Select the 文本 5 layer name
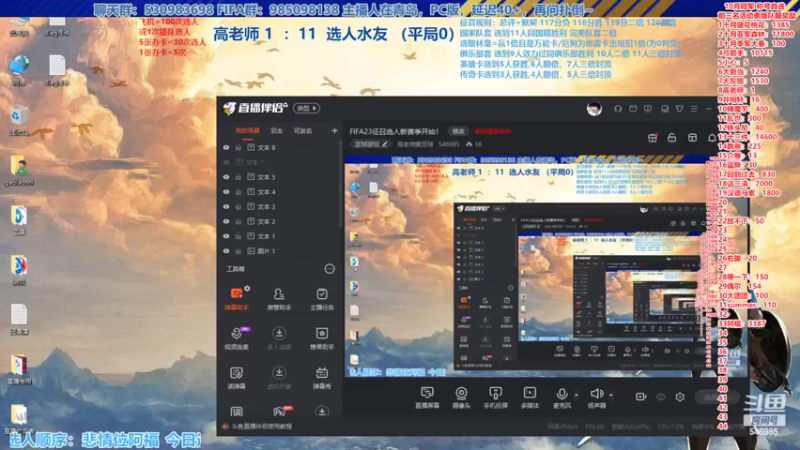The height and width of the screenshot is (450, 800). click(266, 177)
